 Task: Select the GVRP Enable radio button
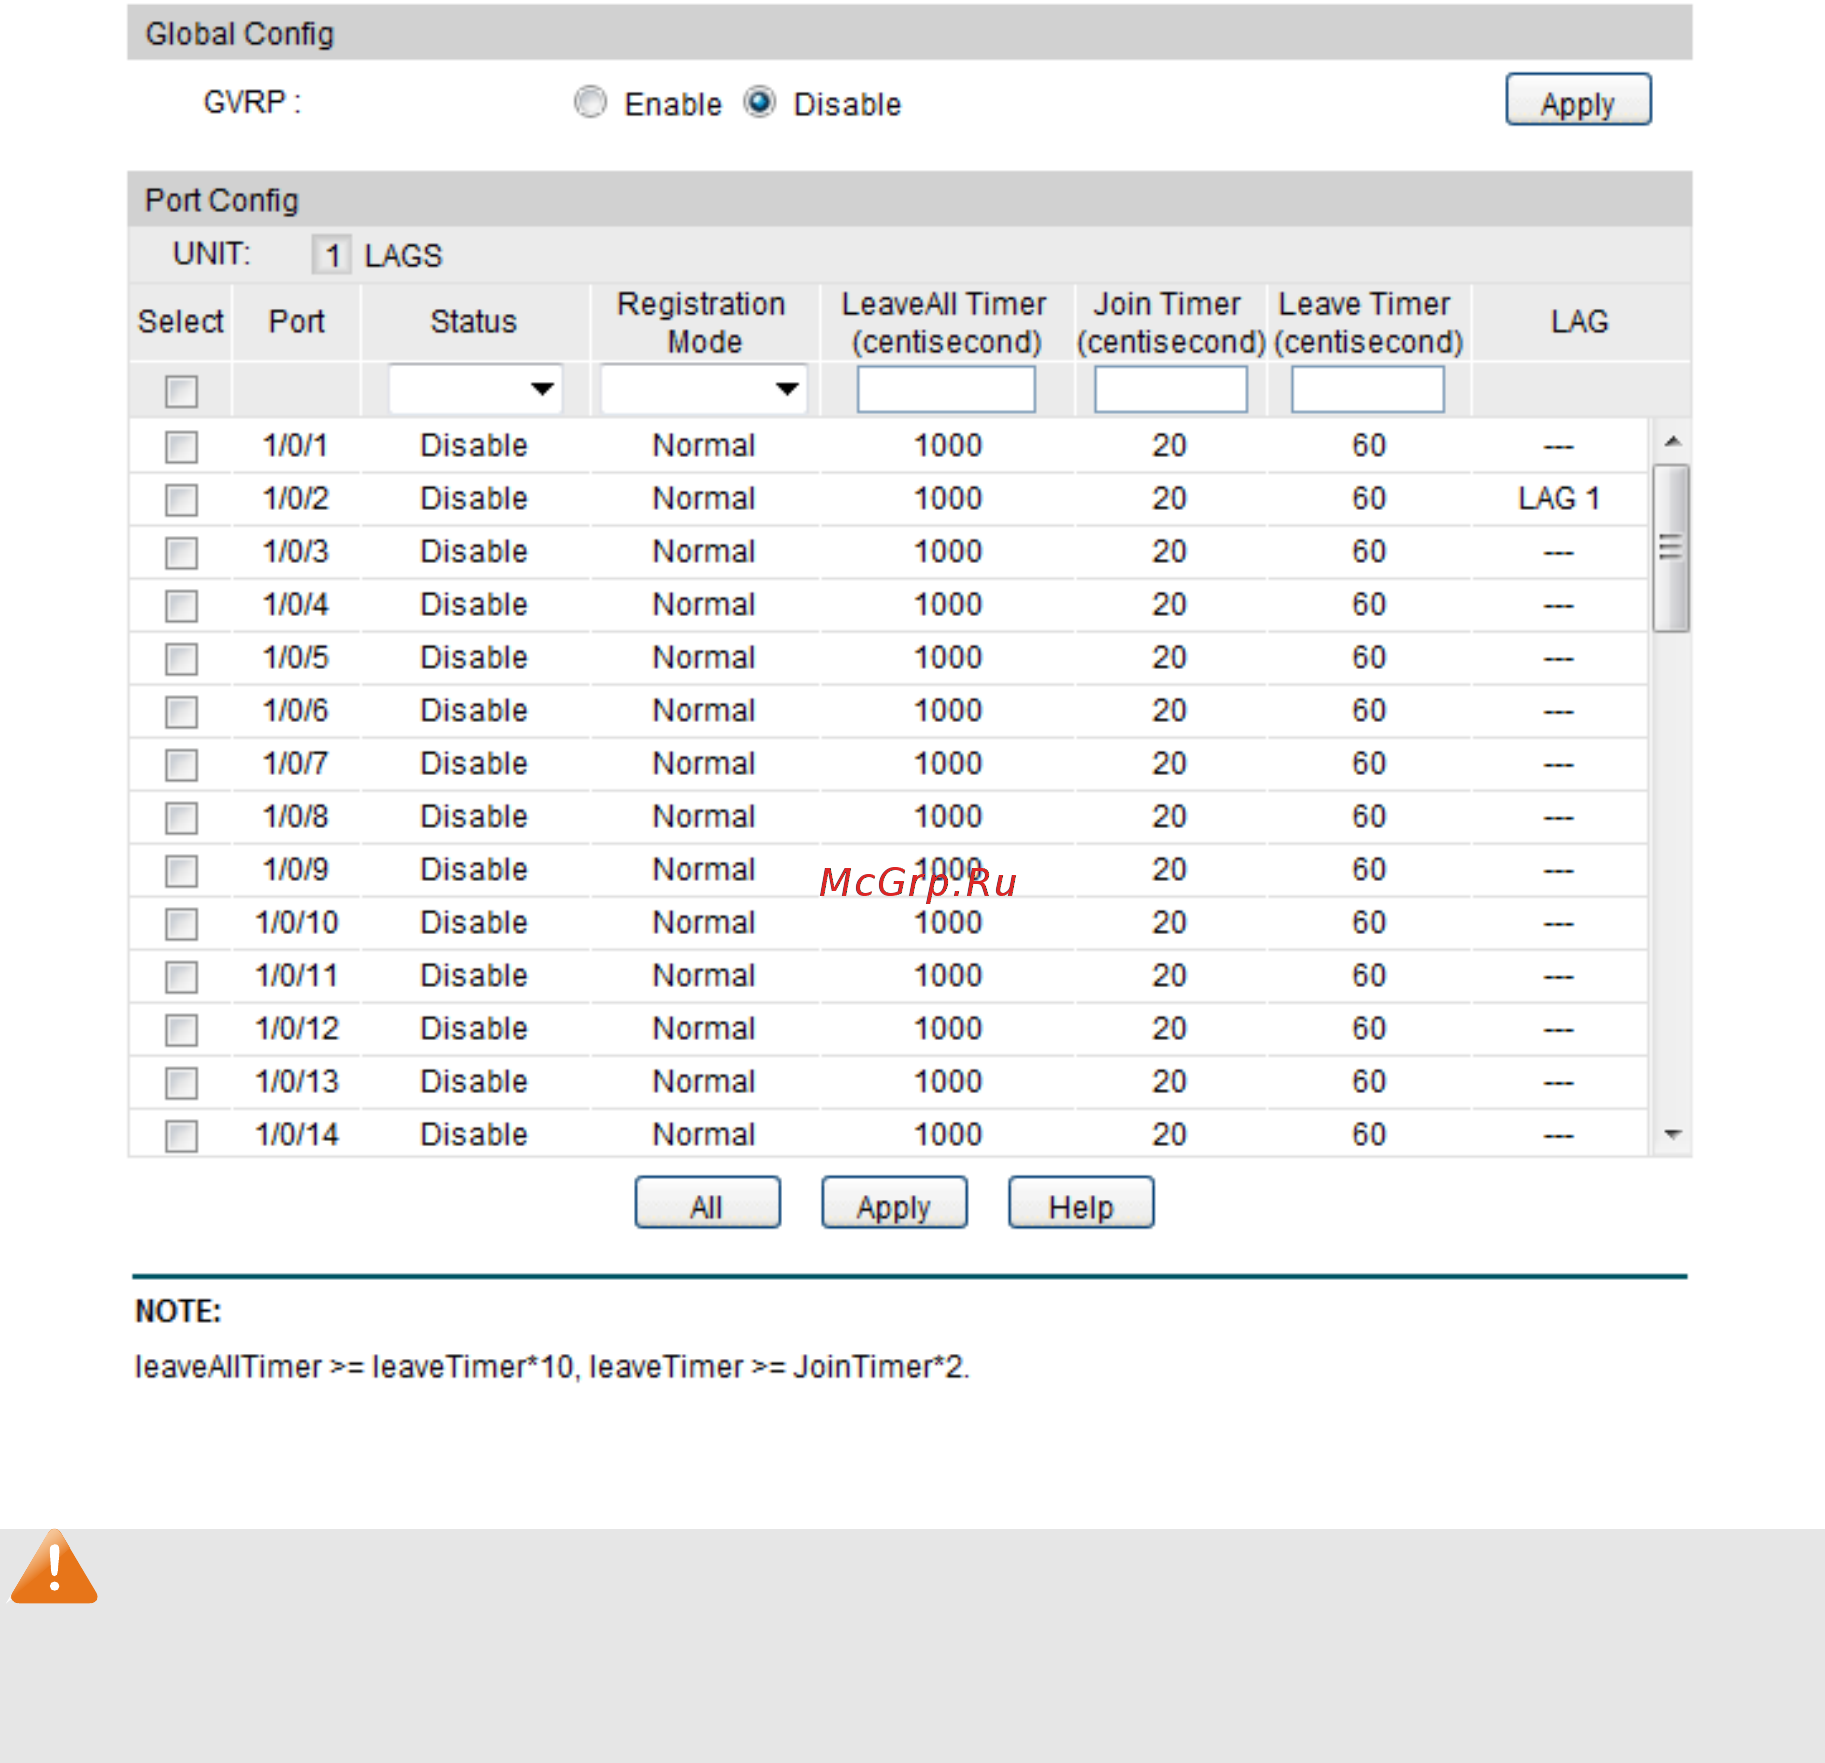(x=590, y=102)
